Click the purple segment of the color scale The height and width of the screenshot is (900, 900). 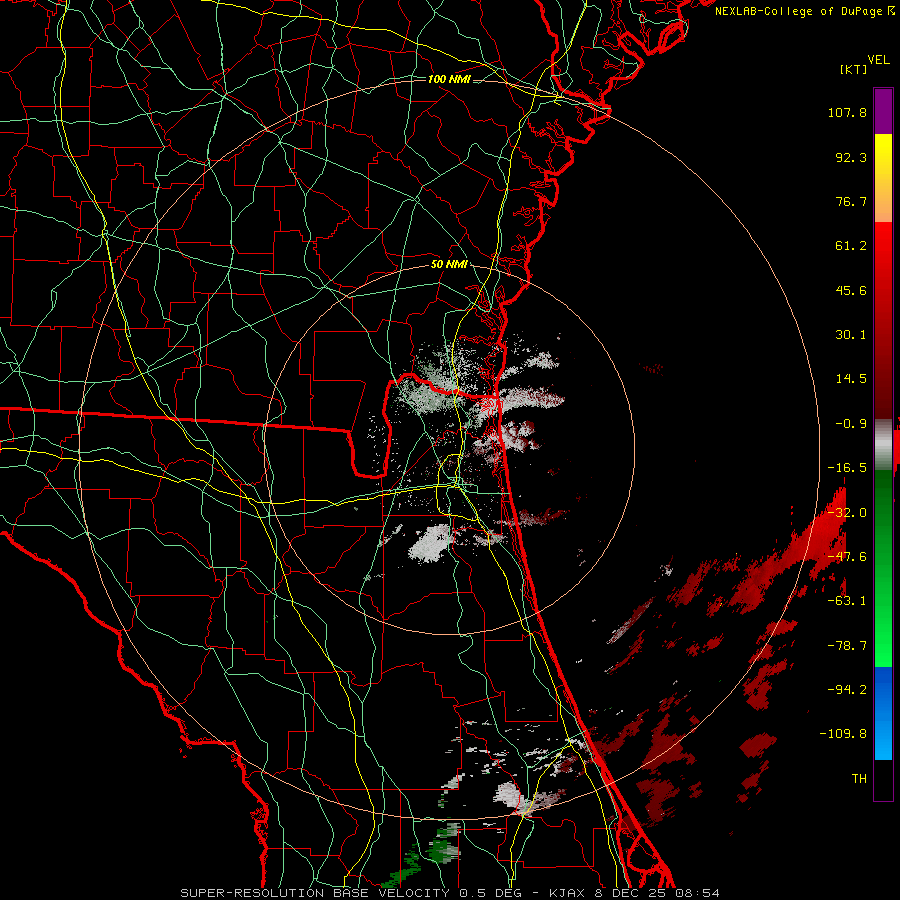(x=883, y=111)
